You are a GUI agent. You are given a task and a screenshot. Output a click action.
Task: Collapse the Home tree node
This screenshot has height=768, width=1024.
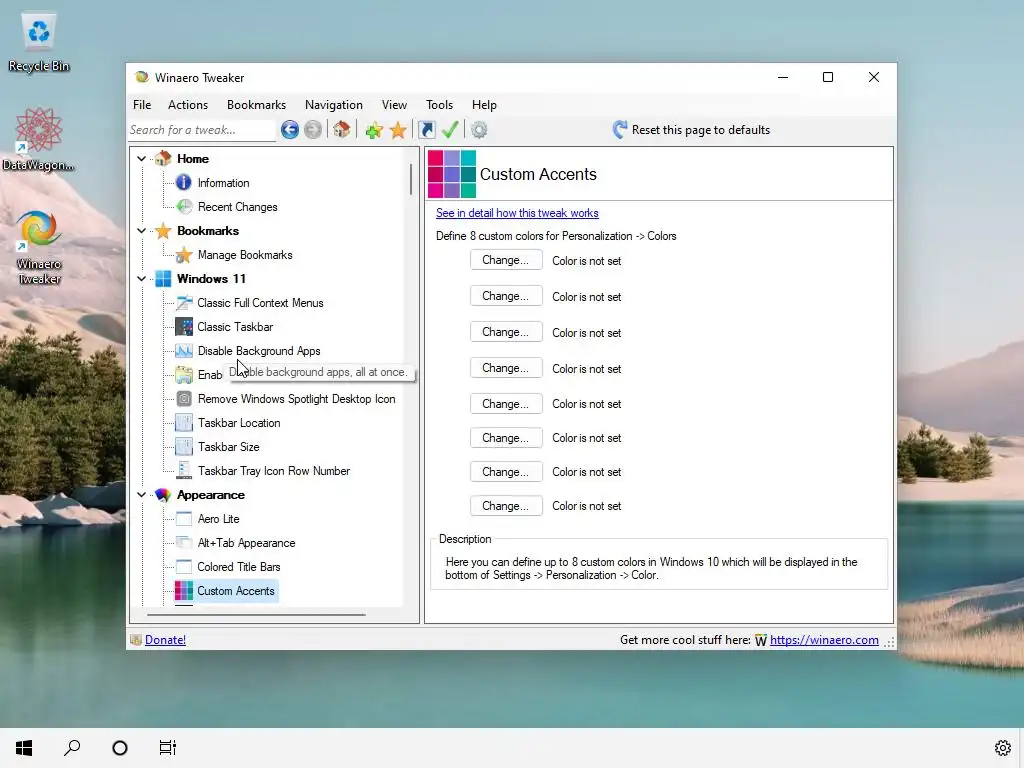[x=142, y=159]
